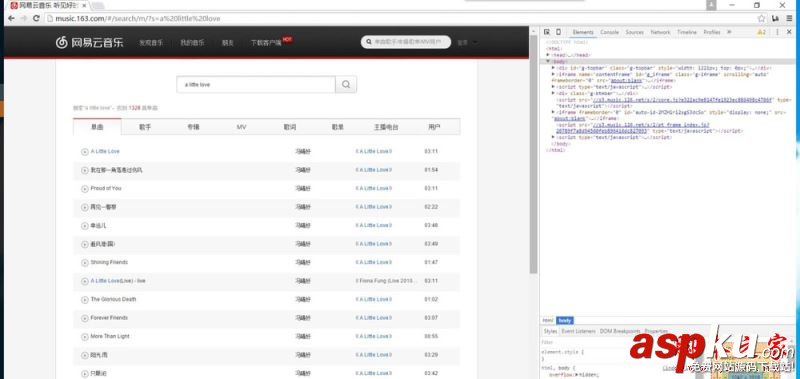Collapse the body node in Elements tree
This screenshot has height=379, width=800.
pos(548,61)
